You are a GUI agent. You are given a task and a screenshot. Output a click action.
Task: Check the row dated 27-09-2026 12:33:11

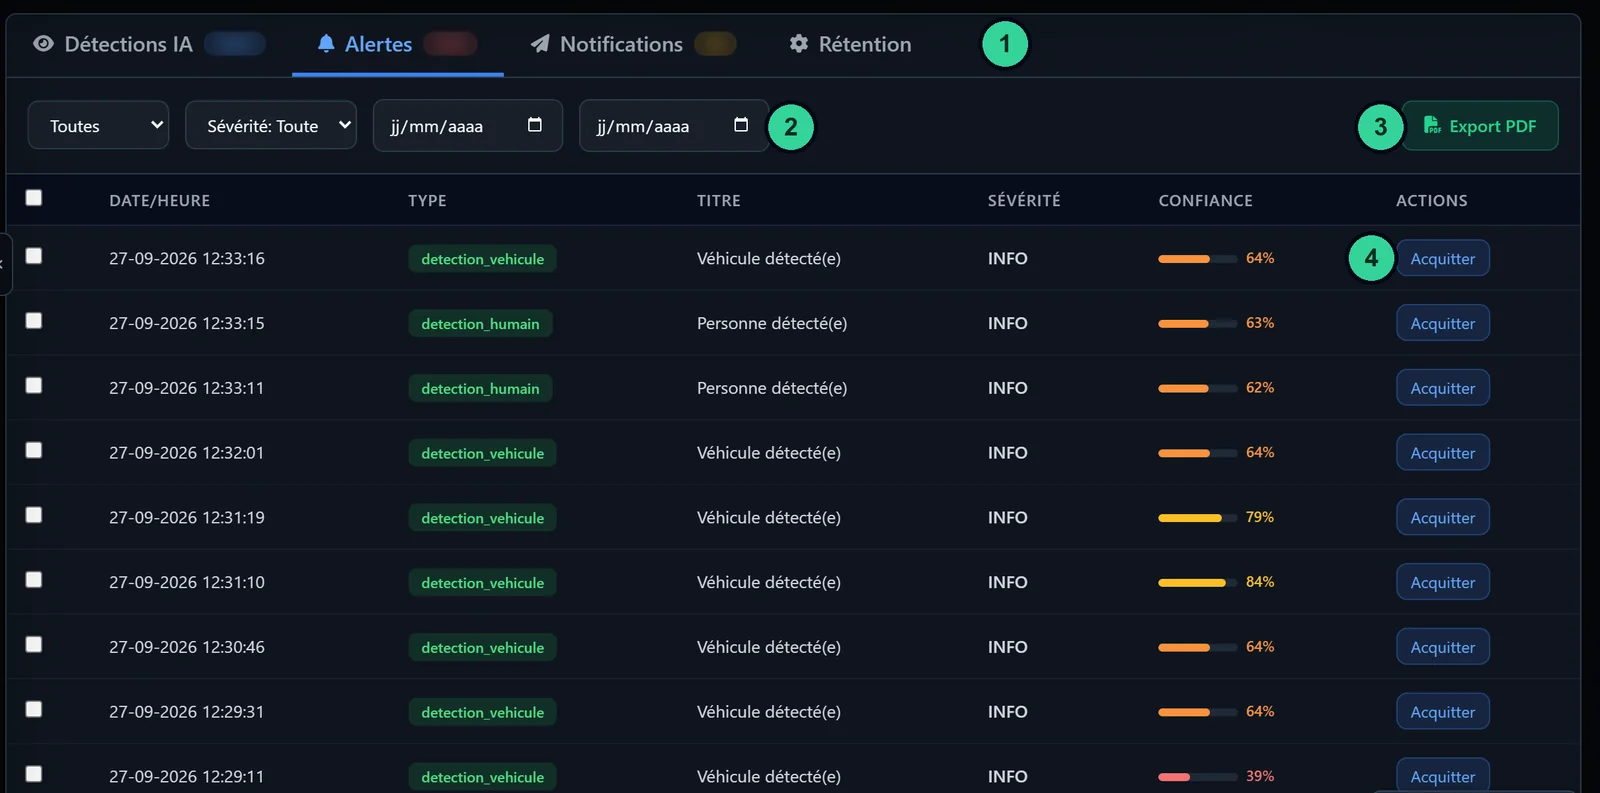point(34,386)
